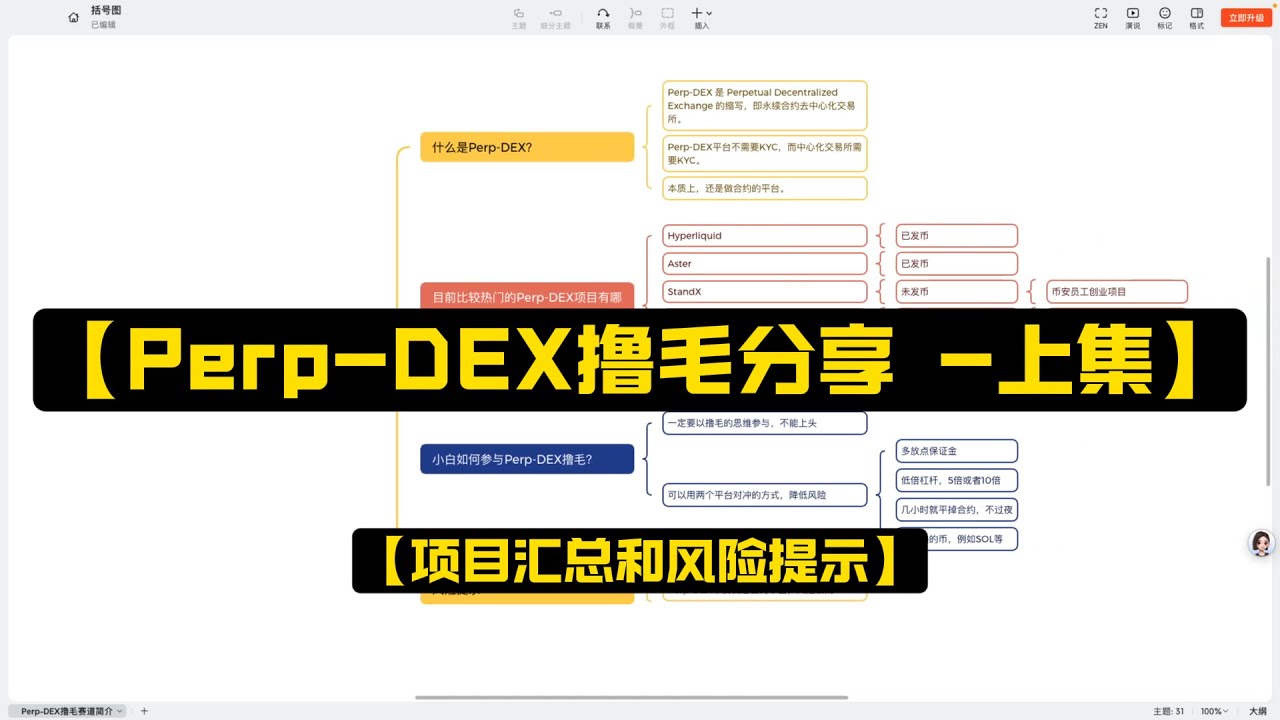Select the node 'Perp-DEX平台不需要KYC'
Image resolution: width=1280 pixels, height=720 pixels.
(765, 153)
